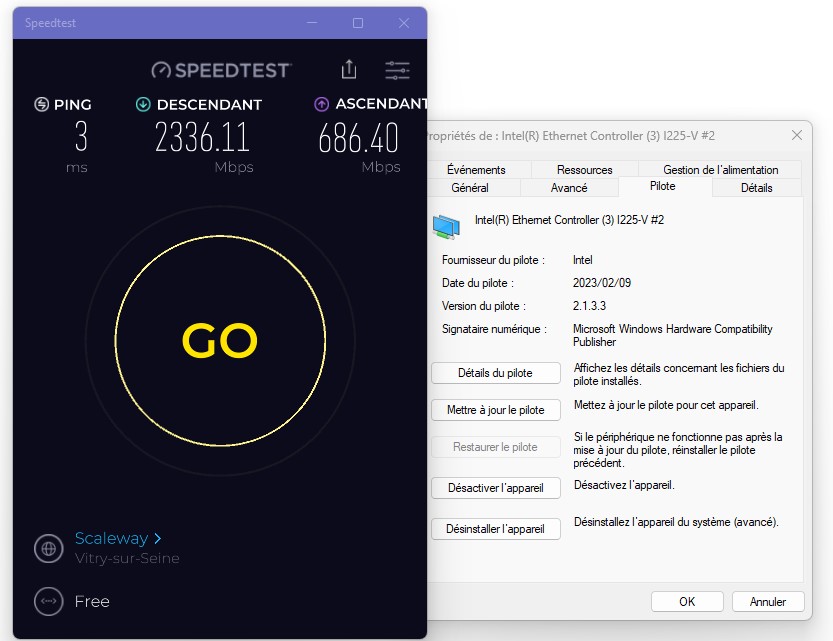Viewport: 833px width, 641px height.
Task: Click the greyed-out Restaurer le pilote button
Action: (496, 447)
